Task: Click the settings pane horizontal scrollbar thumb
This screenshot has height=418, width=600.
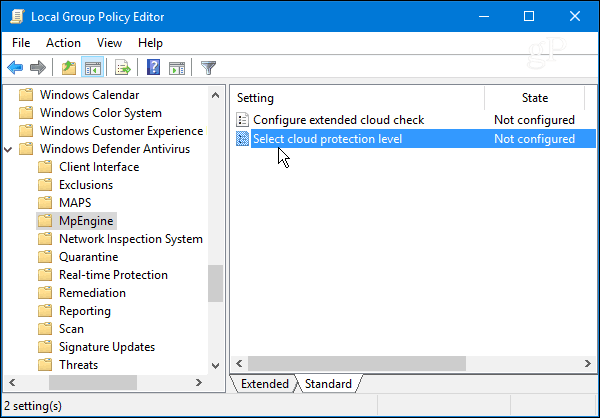Action: tap(357, 363)
